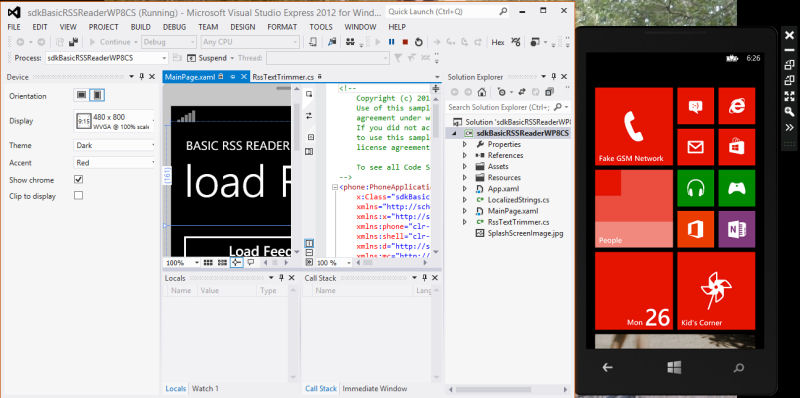The height and width of the screenshot is (398, 800).
Task: Expand References node in Solution Explorer
Action: click(464, 156)
